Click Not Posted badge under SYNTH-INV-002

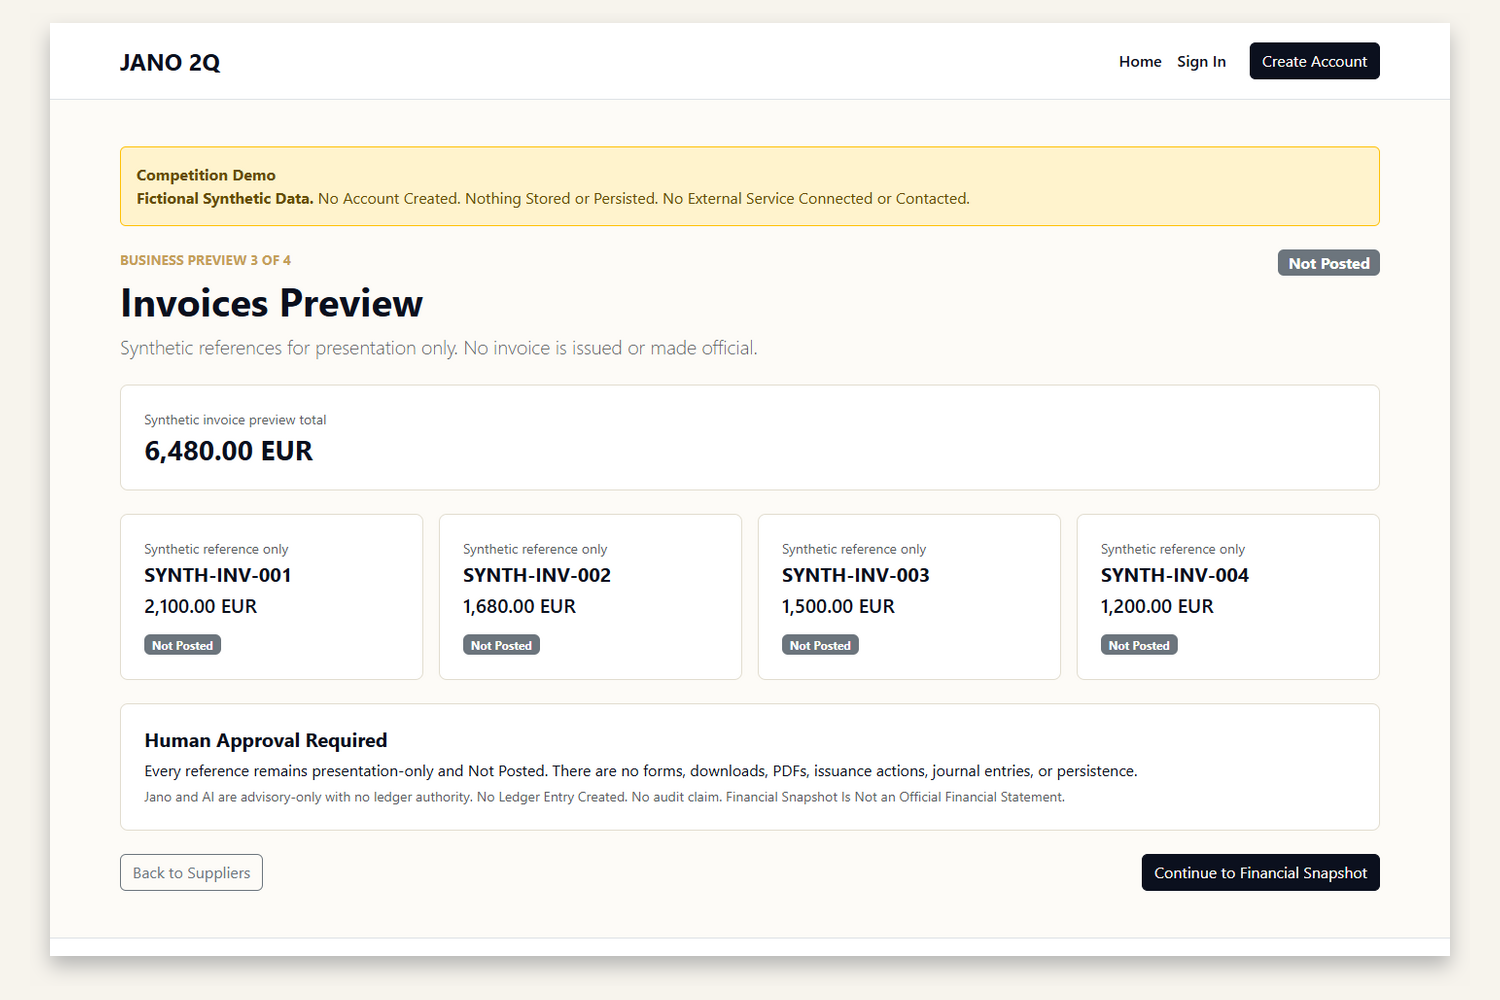[501, 645]
